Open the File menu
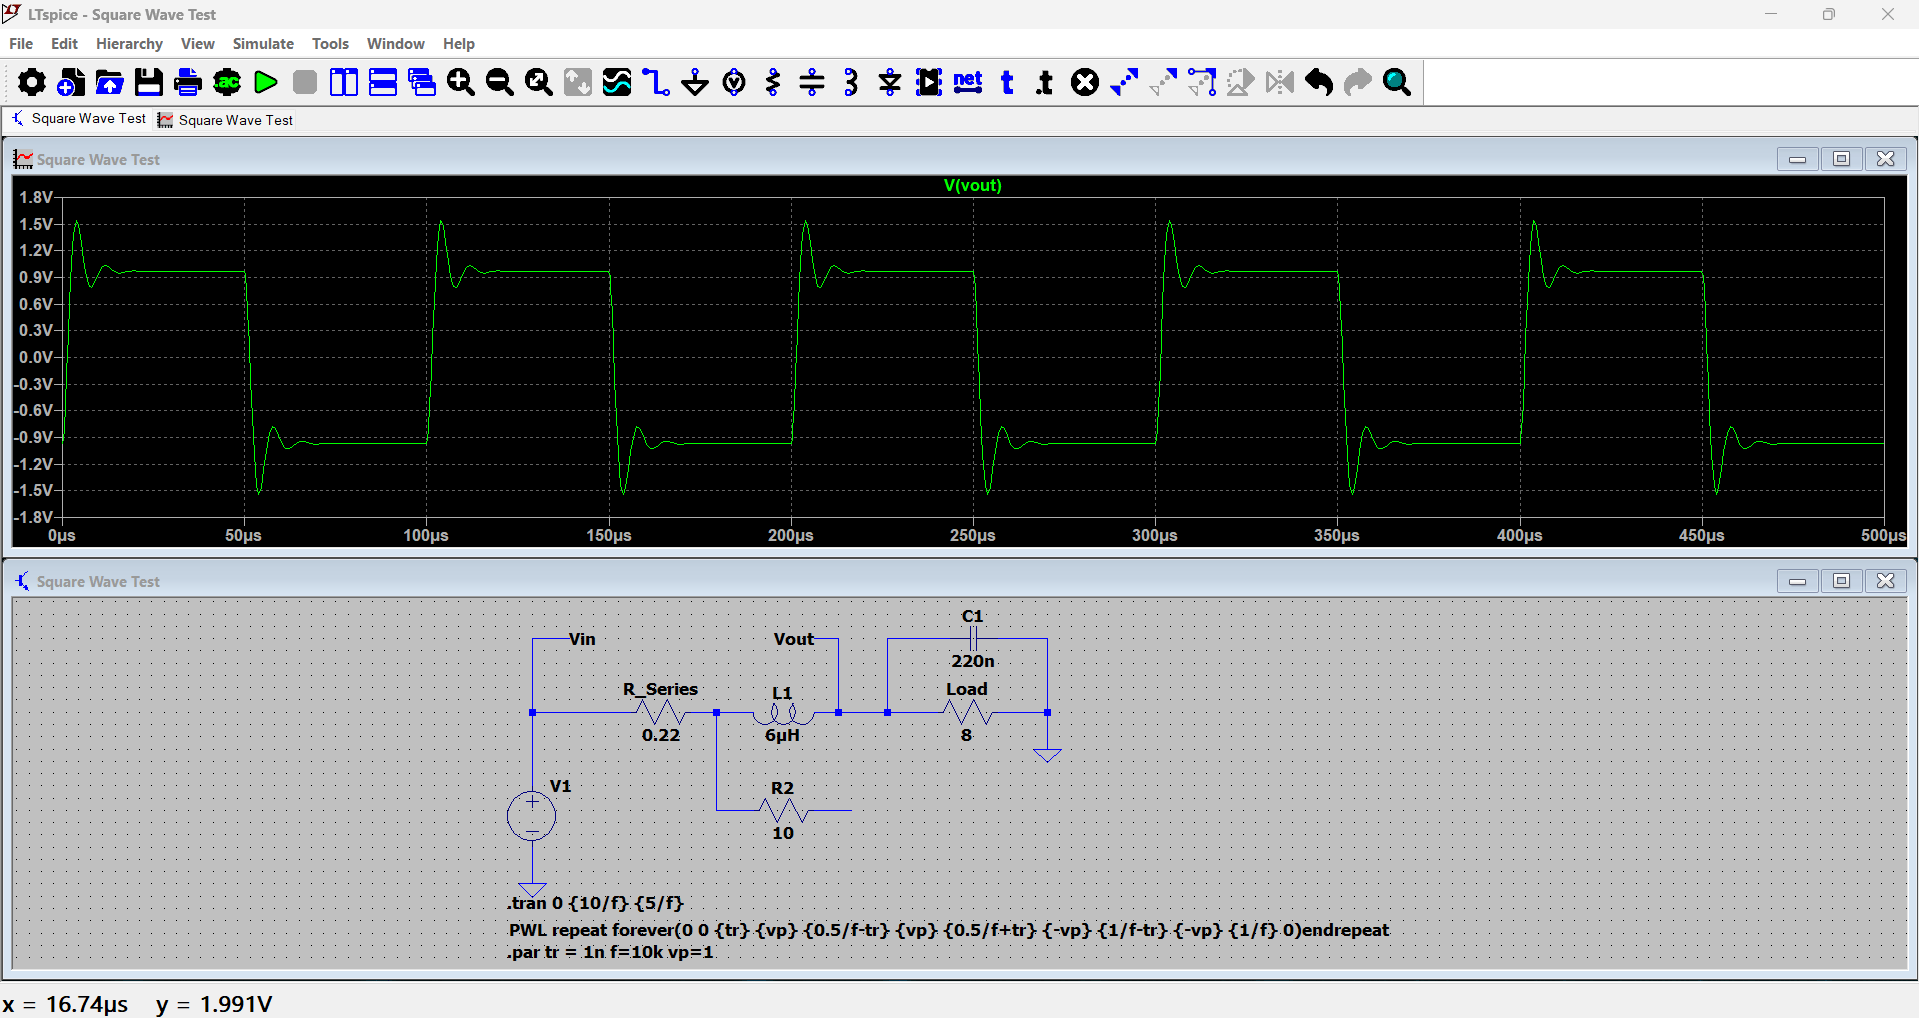The height and width of the screenshot is (1018, 1919). pos(21,44)
